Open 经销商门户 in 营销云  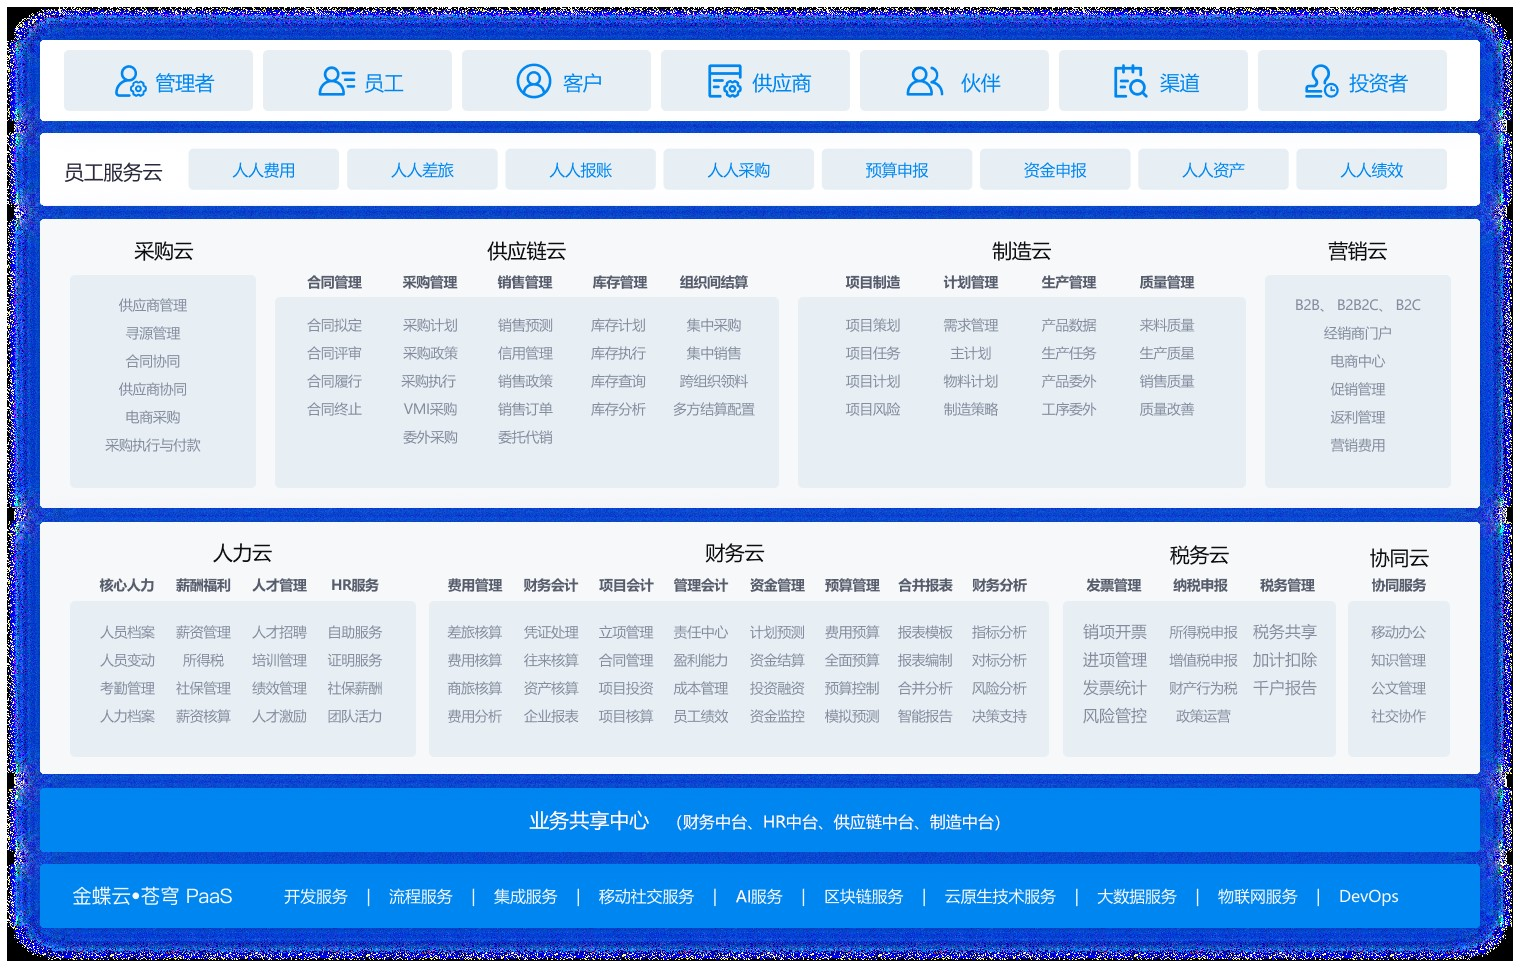pos(1357,333)
